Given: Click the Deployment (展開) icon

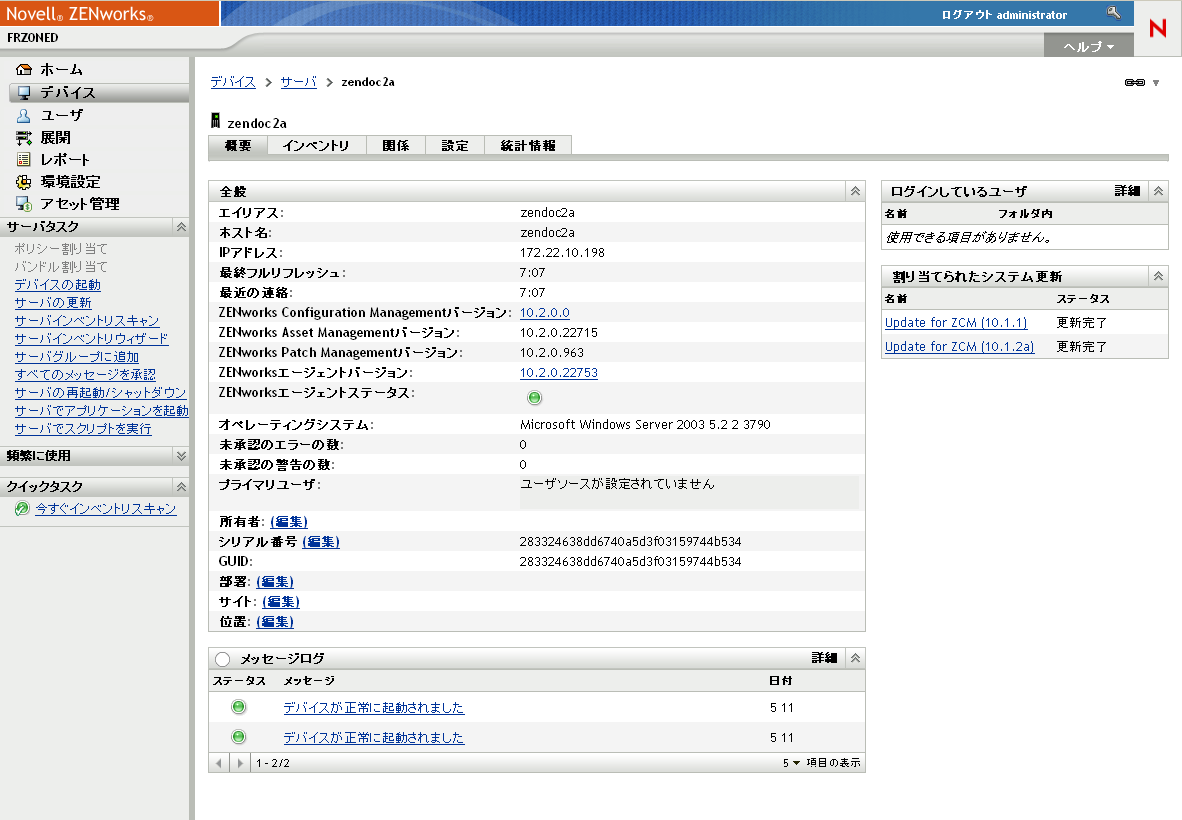Looking at the screenshot, I should click(24, 138).
